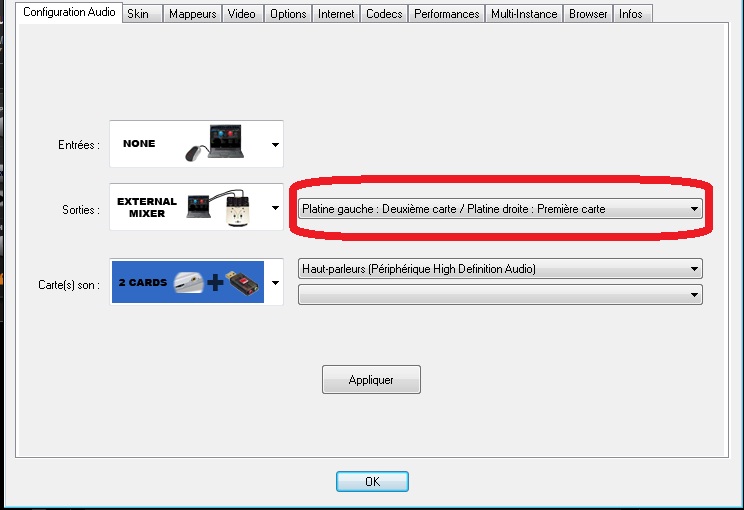Click the Carte(s) son label

click(69, 285)
